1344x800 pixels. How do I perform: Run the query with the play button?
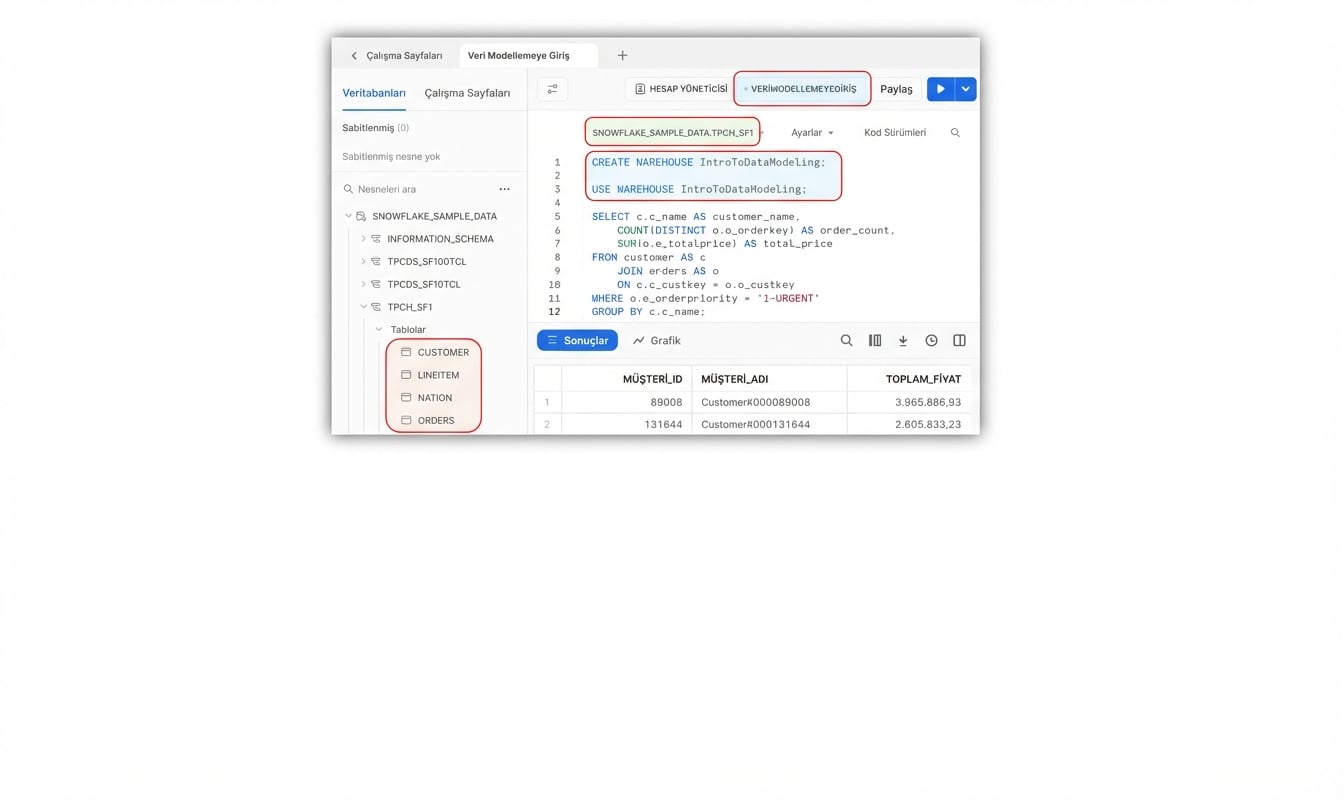(x=940, y=89)
